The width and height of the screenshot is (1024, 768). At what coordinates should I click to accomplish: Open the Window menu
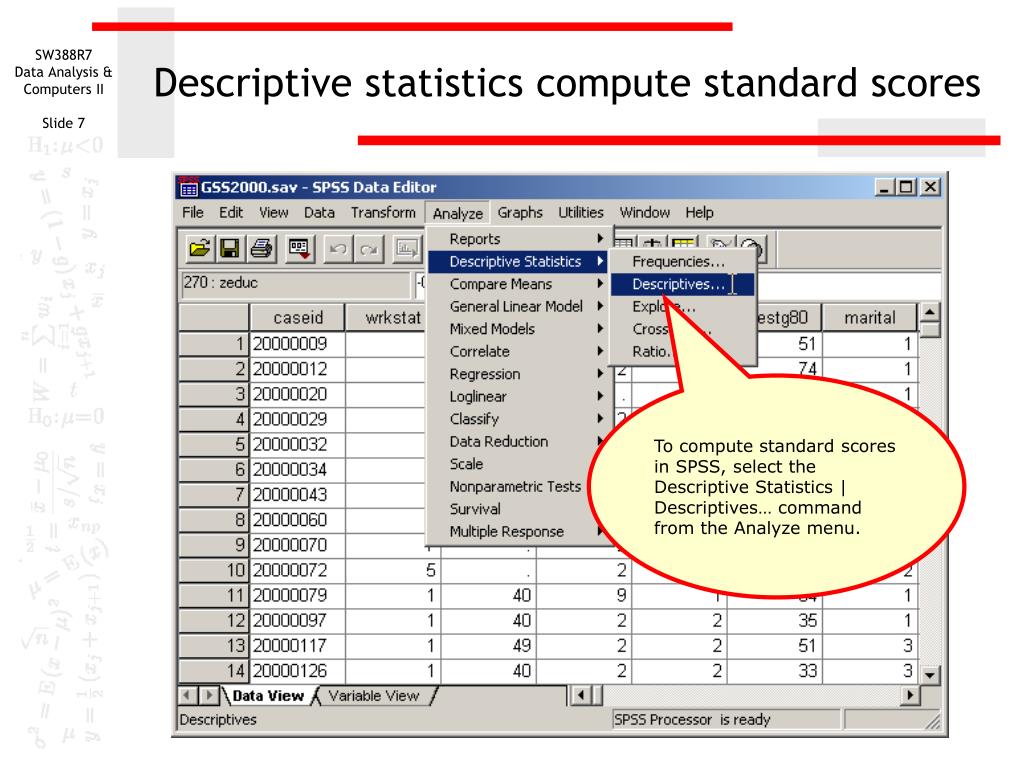645,212
